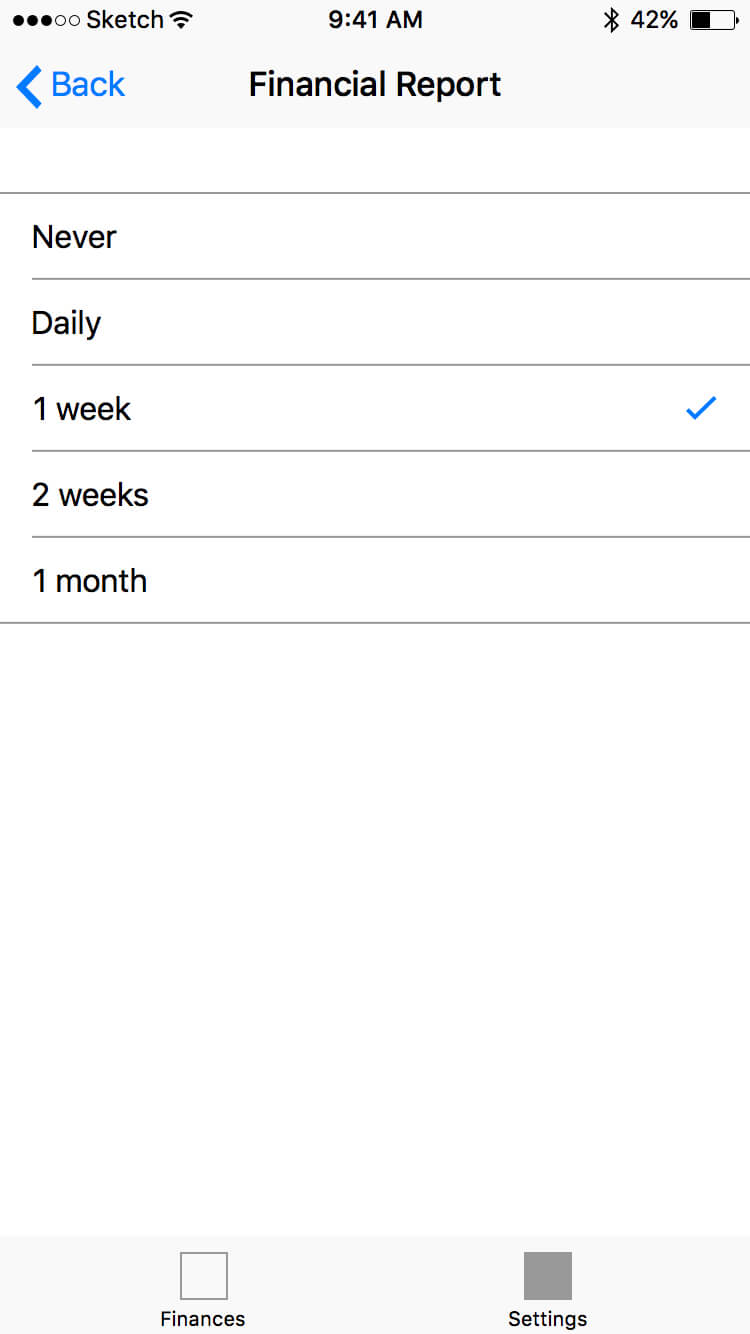The width and height of the screenshot is (750, 1334).
Task: Choose the 2 weeks report frequency
Action: pyautogui.click(x=375, y=494)
